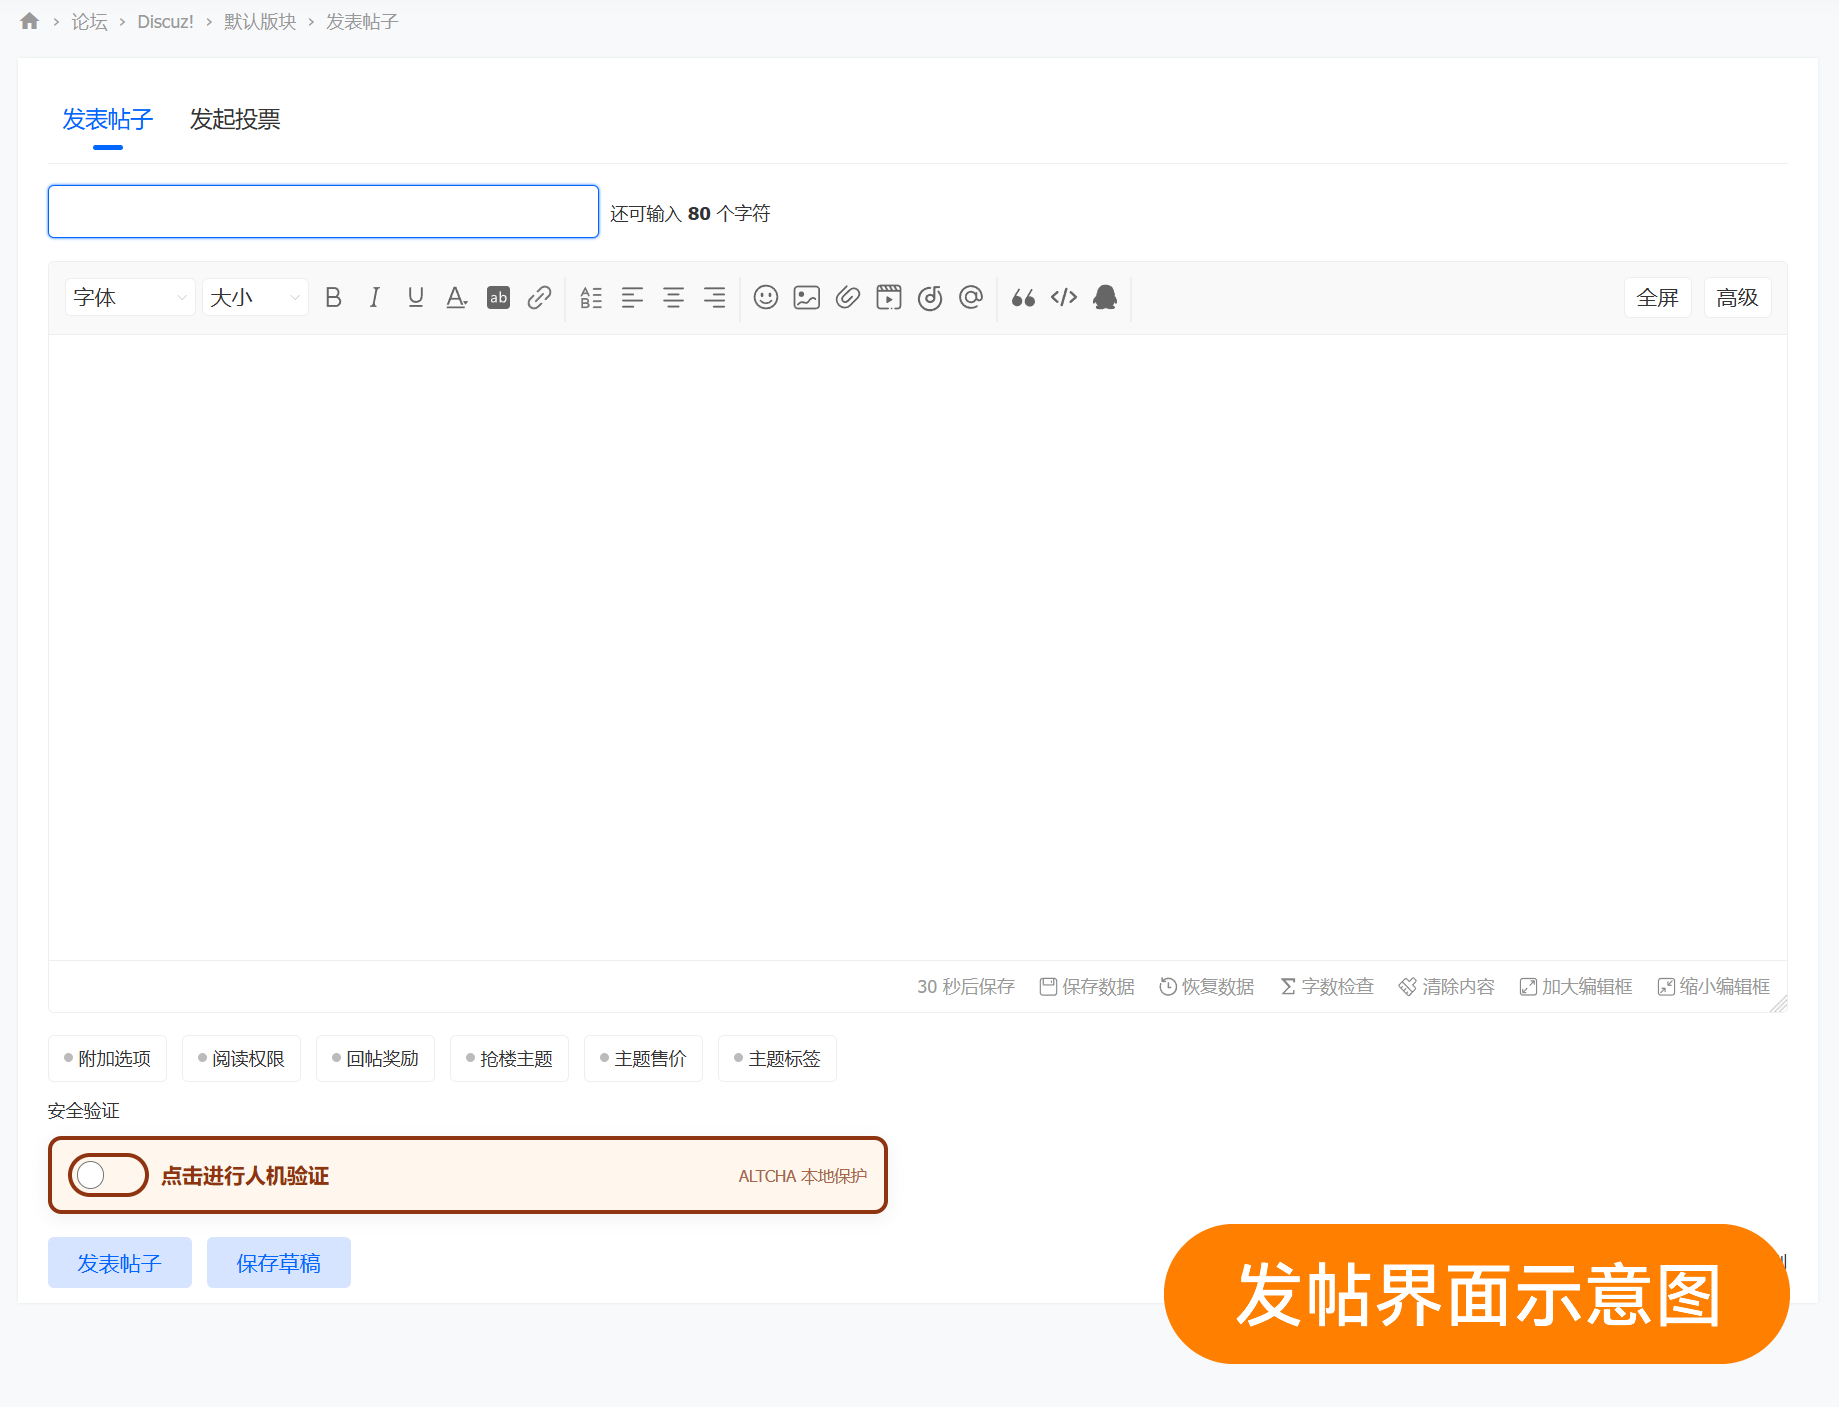Click ALTCHA 本地保护 link
1839x1407 pixels.
(x=802, y=1176)
